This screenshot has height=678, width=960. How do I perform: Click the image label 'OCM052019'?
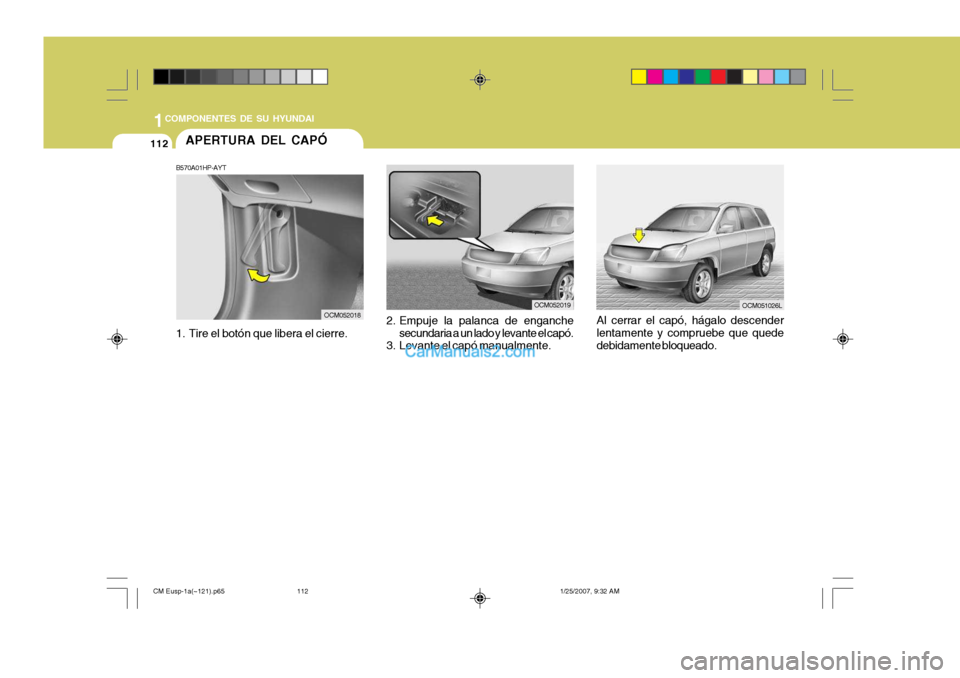(x=552, y=305)
